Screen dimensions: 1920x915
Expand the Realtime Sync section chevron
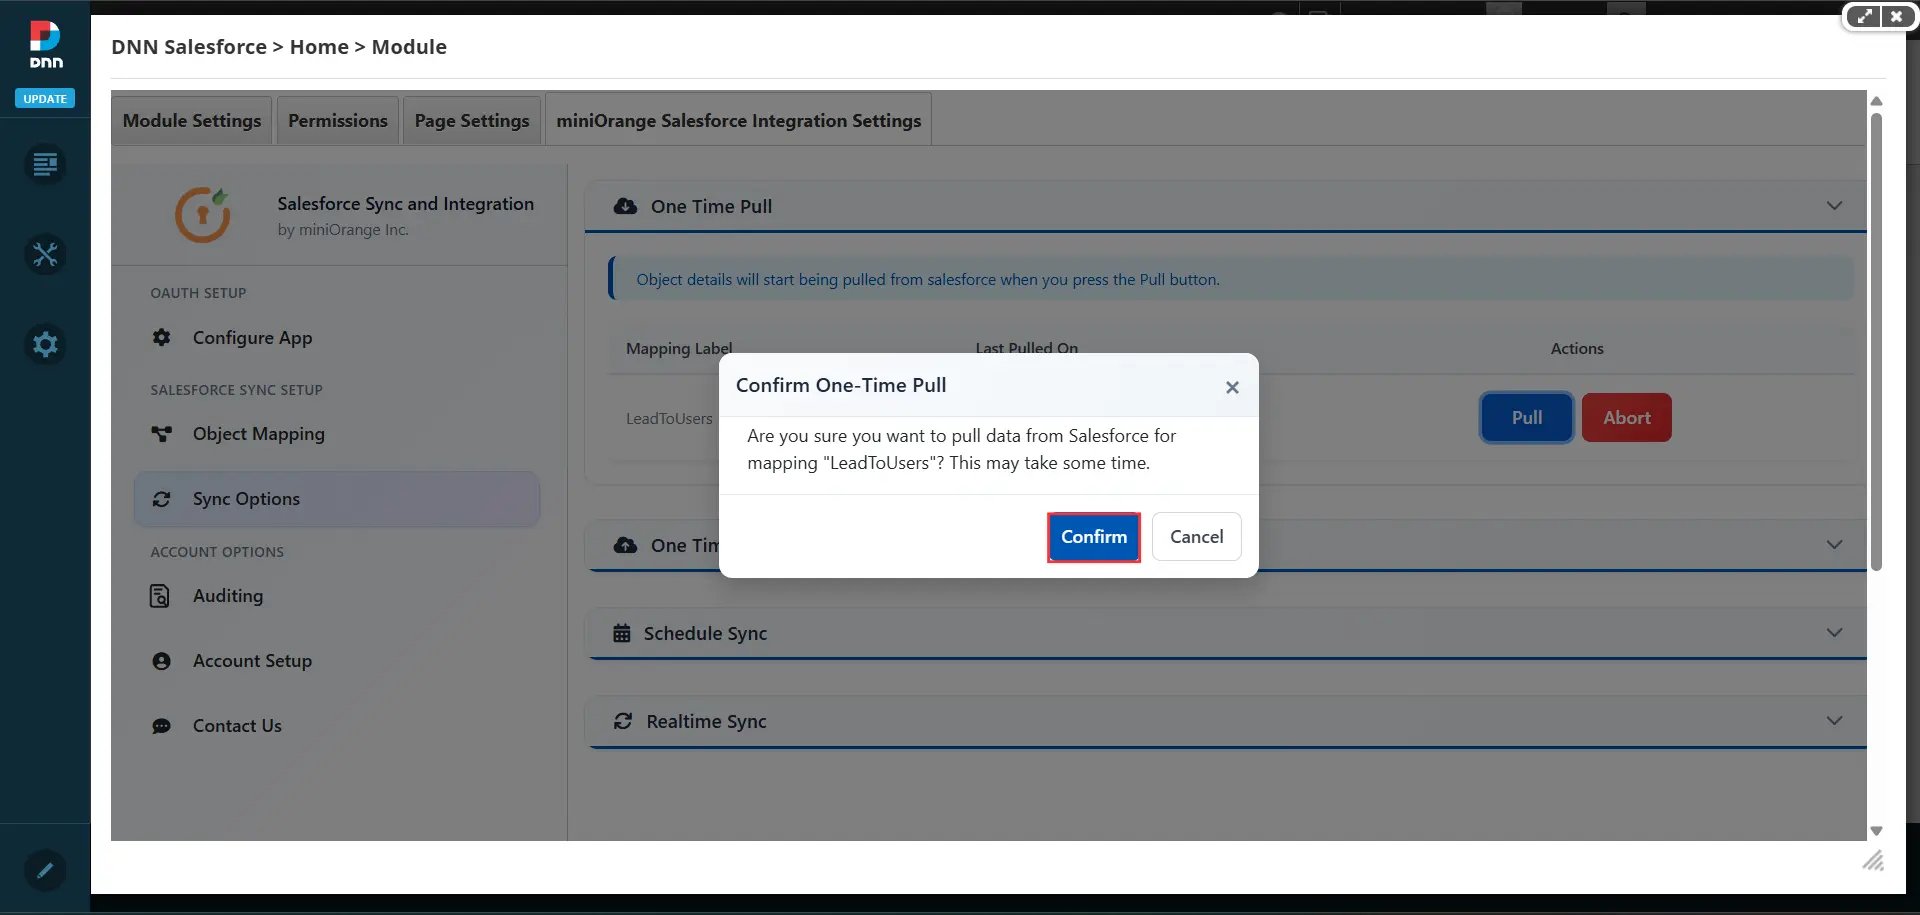pyautogui.click(x=1834, y=721)
